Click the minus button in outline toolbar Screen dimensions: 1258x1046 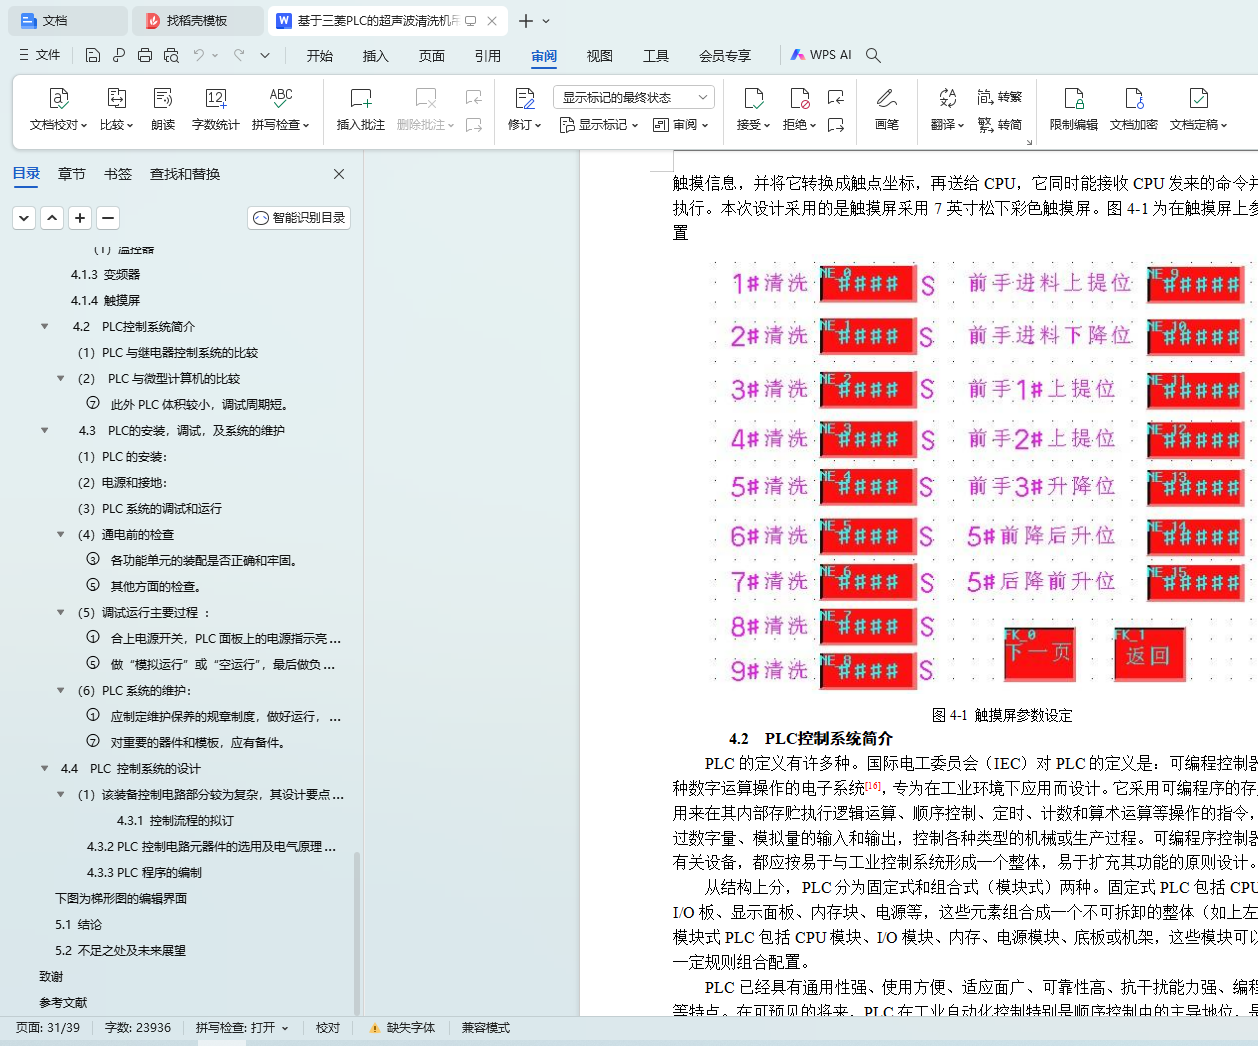click(108, 217)
